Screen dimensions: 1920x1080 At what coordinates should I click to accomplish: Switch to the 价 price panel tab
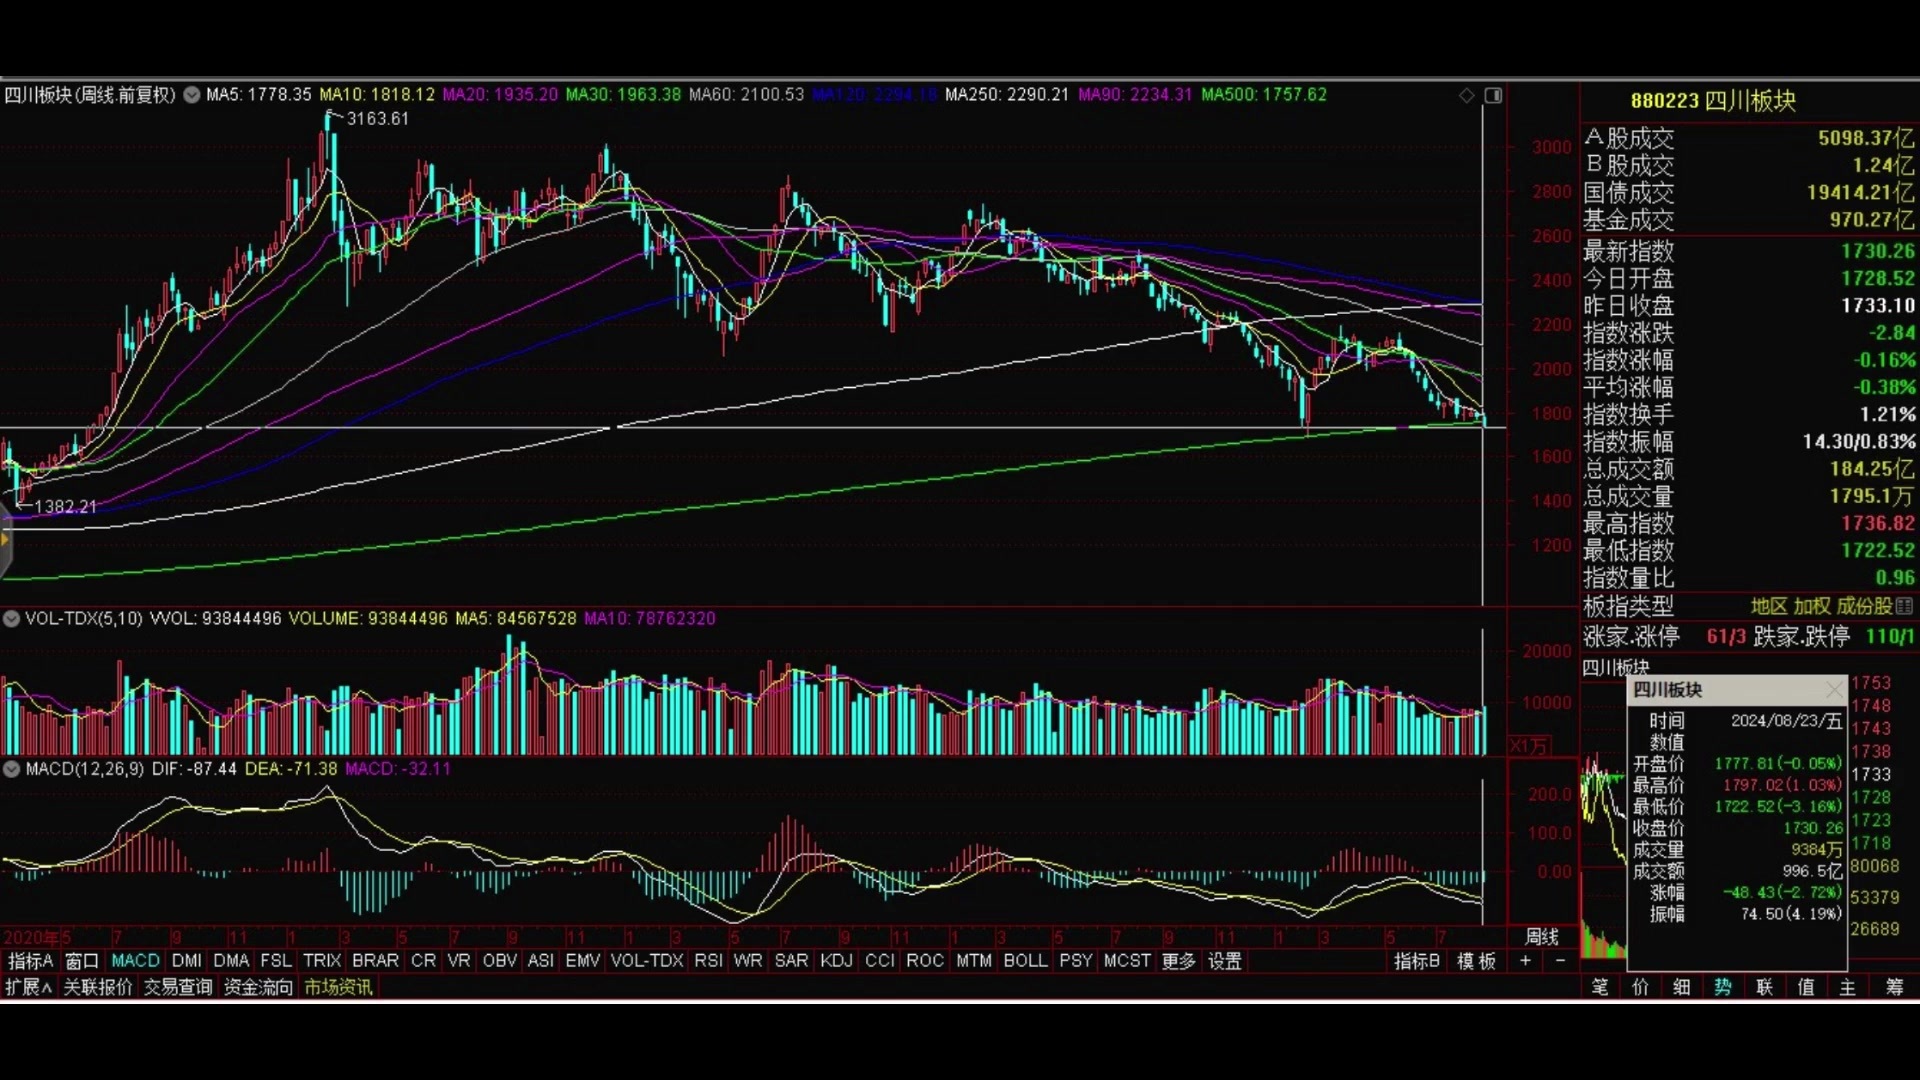[1641, 987]
